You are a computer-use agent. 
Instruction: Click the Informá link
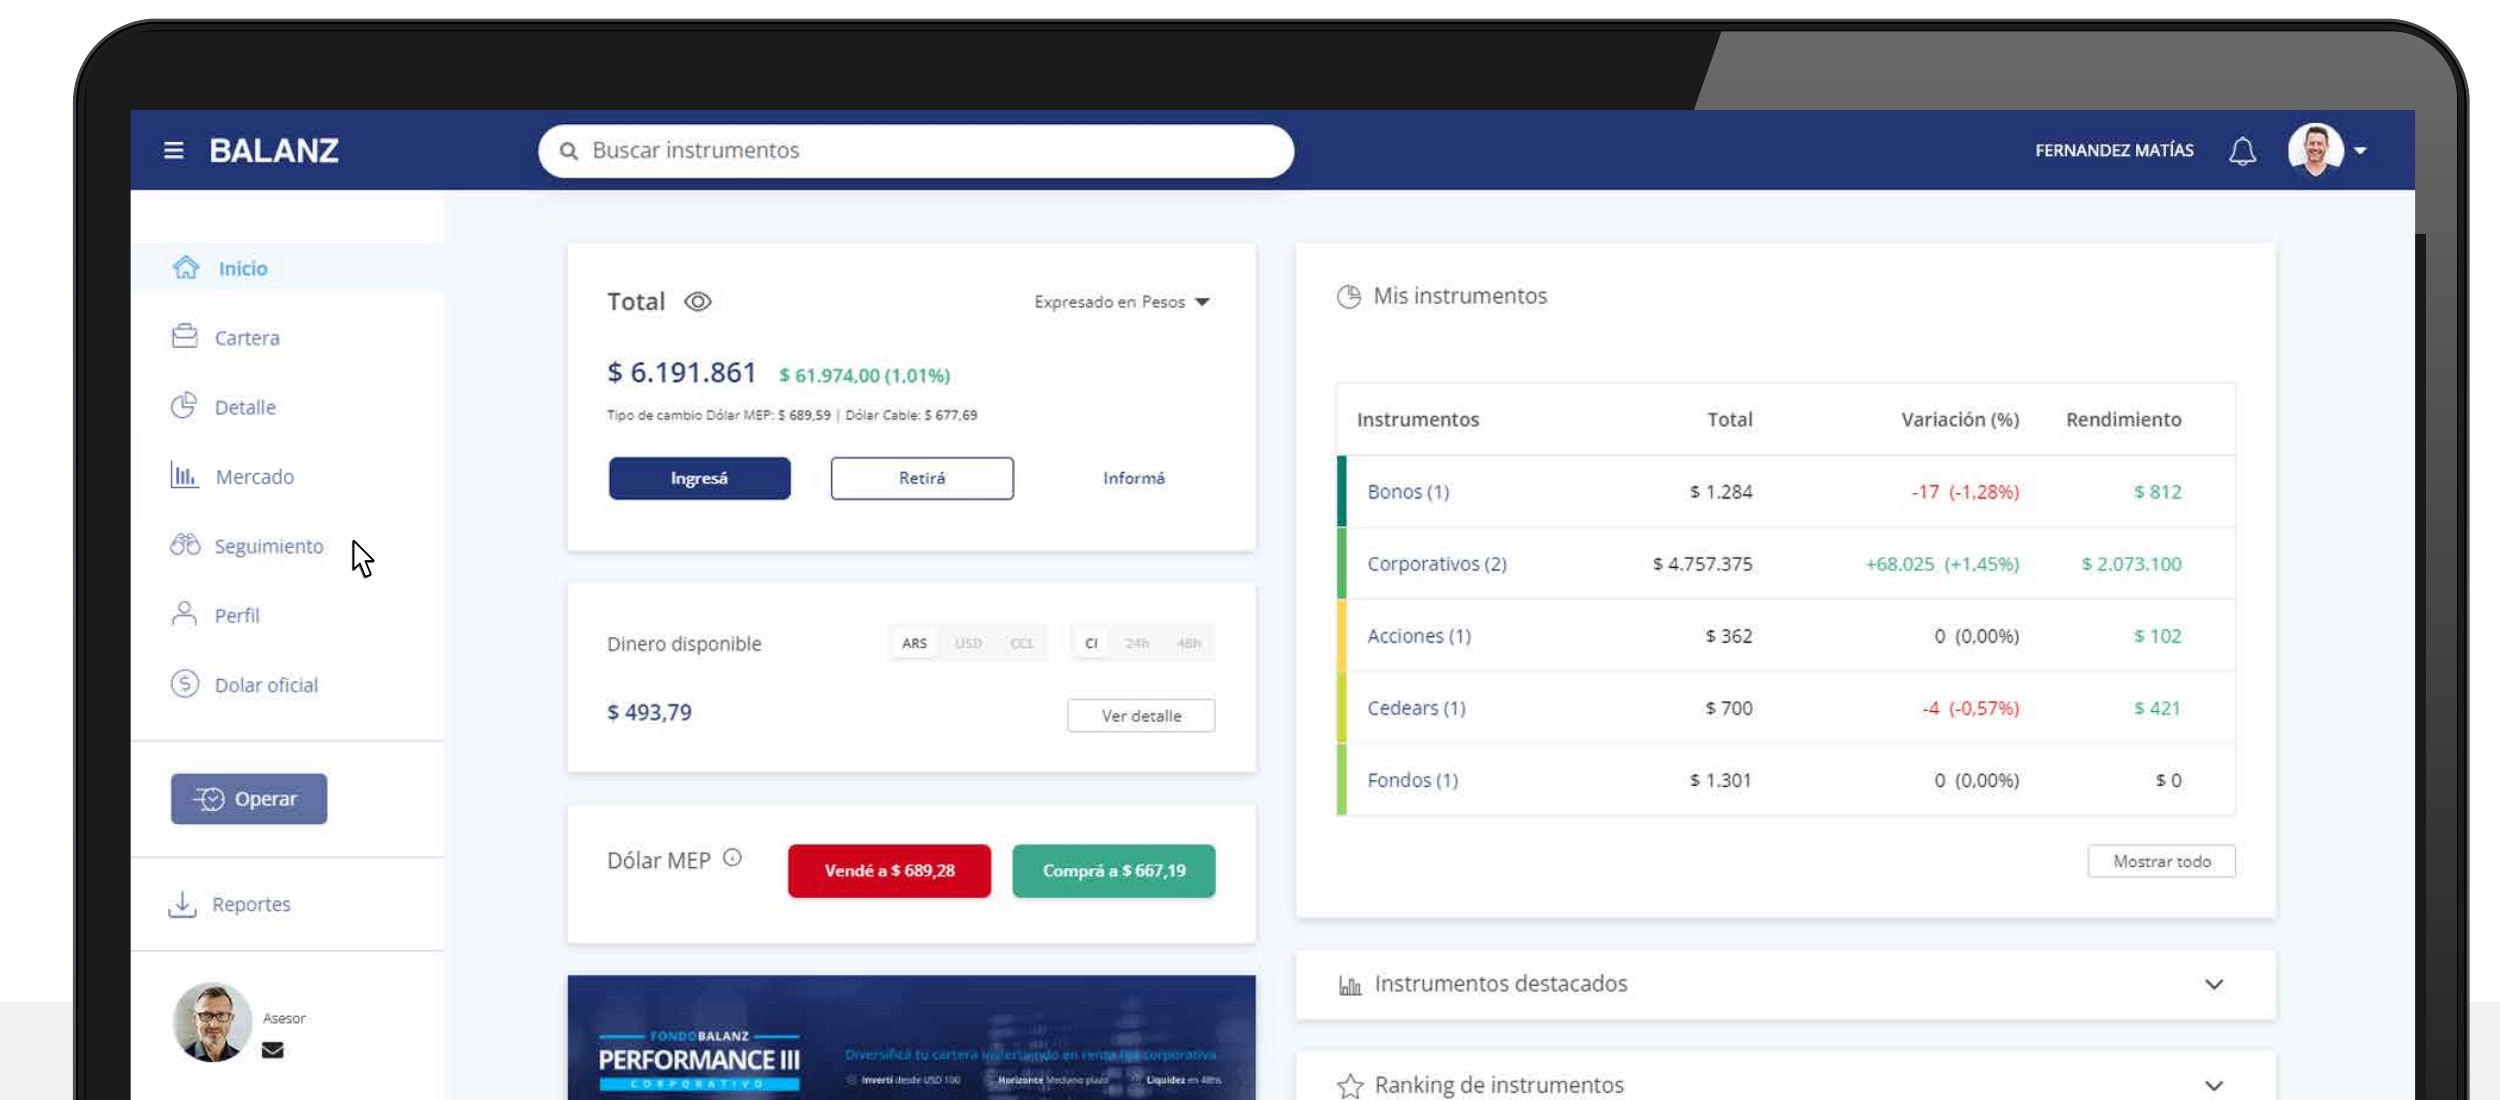click(1134, 478)
